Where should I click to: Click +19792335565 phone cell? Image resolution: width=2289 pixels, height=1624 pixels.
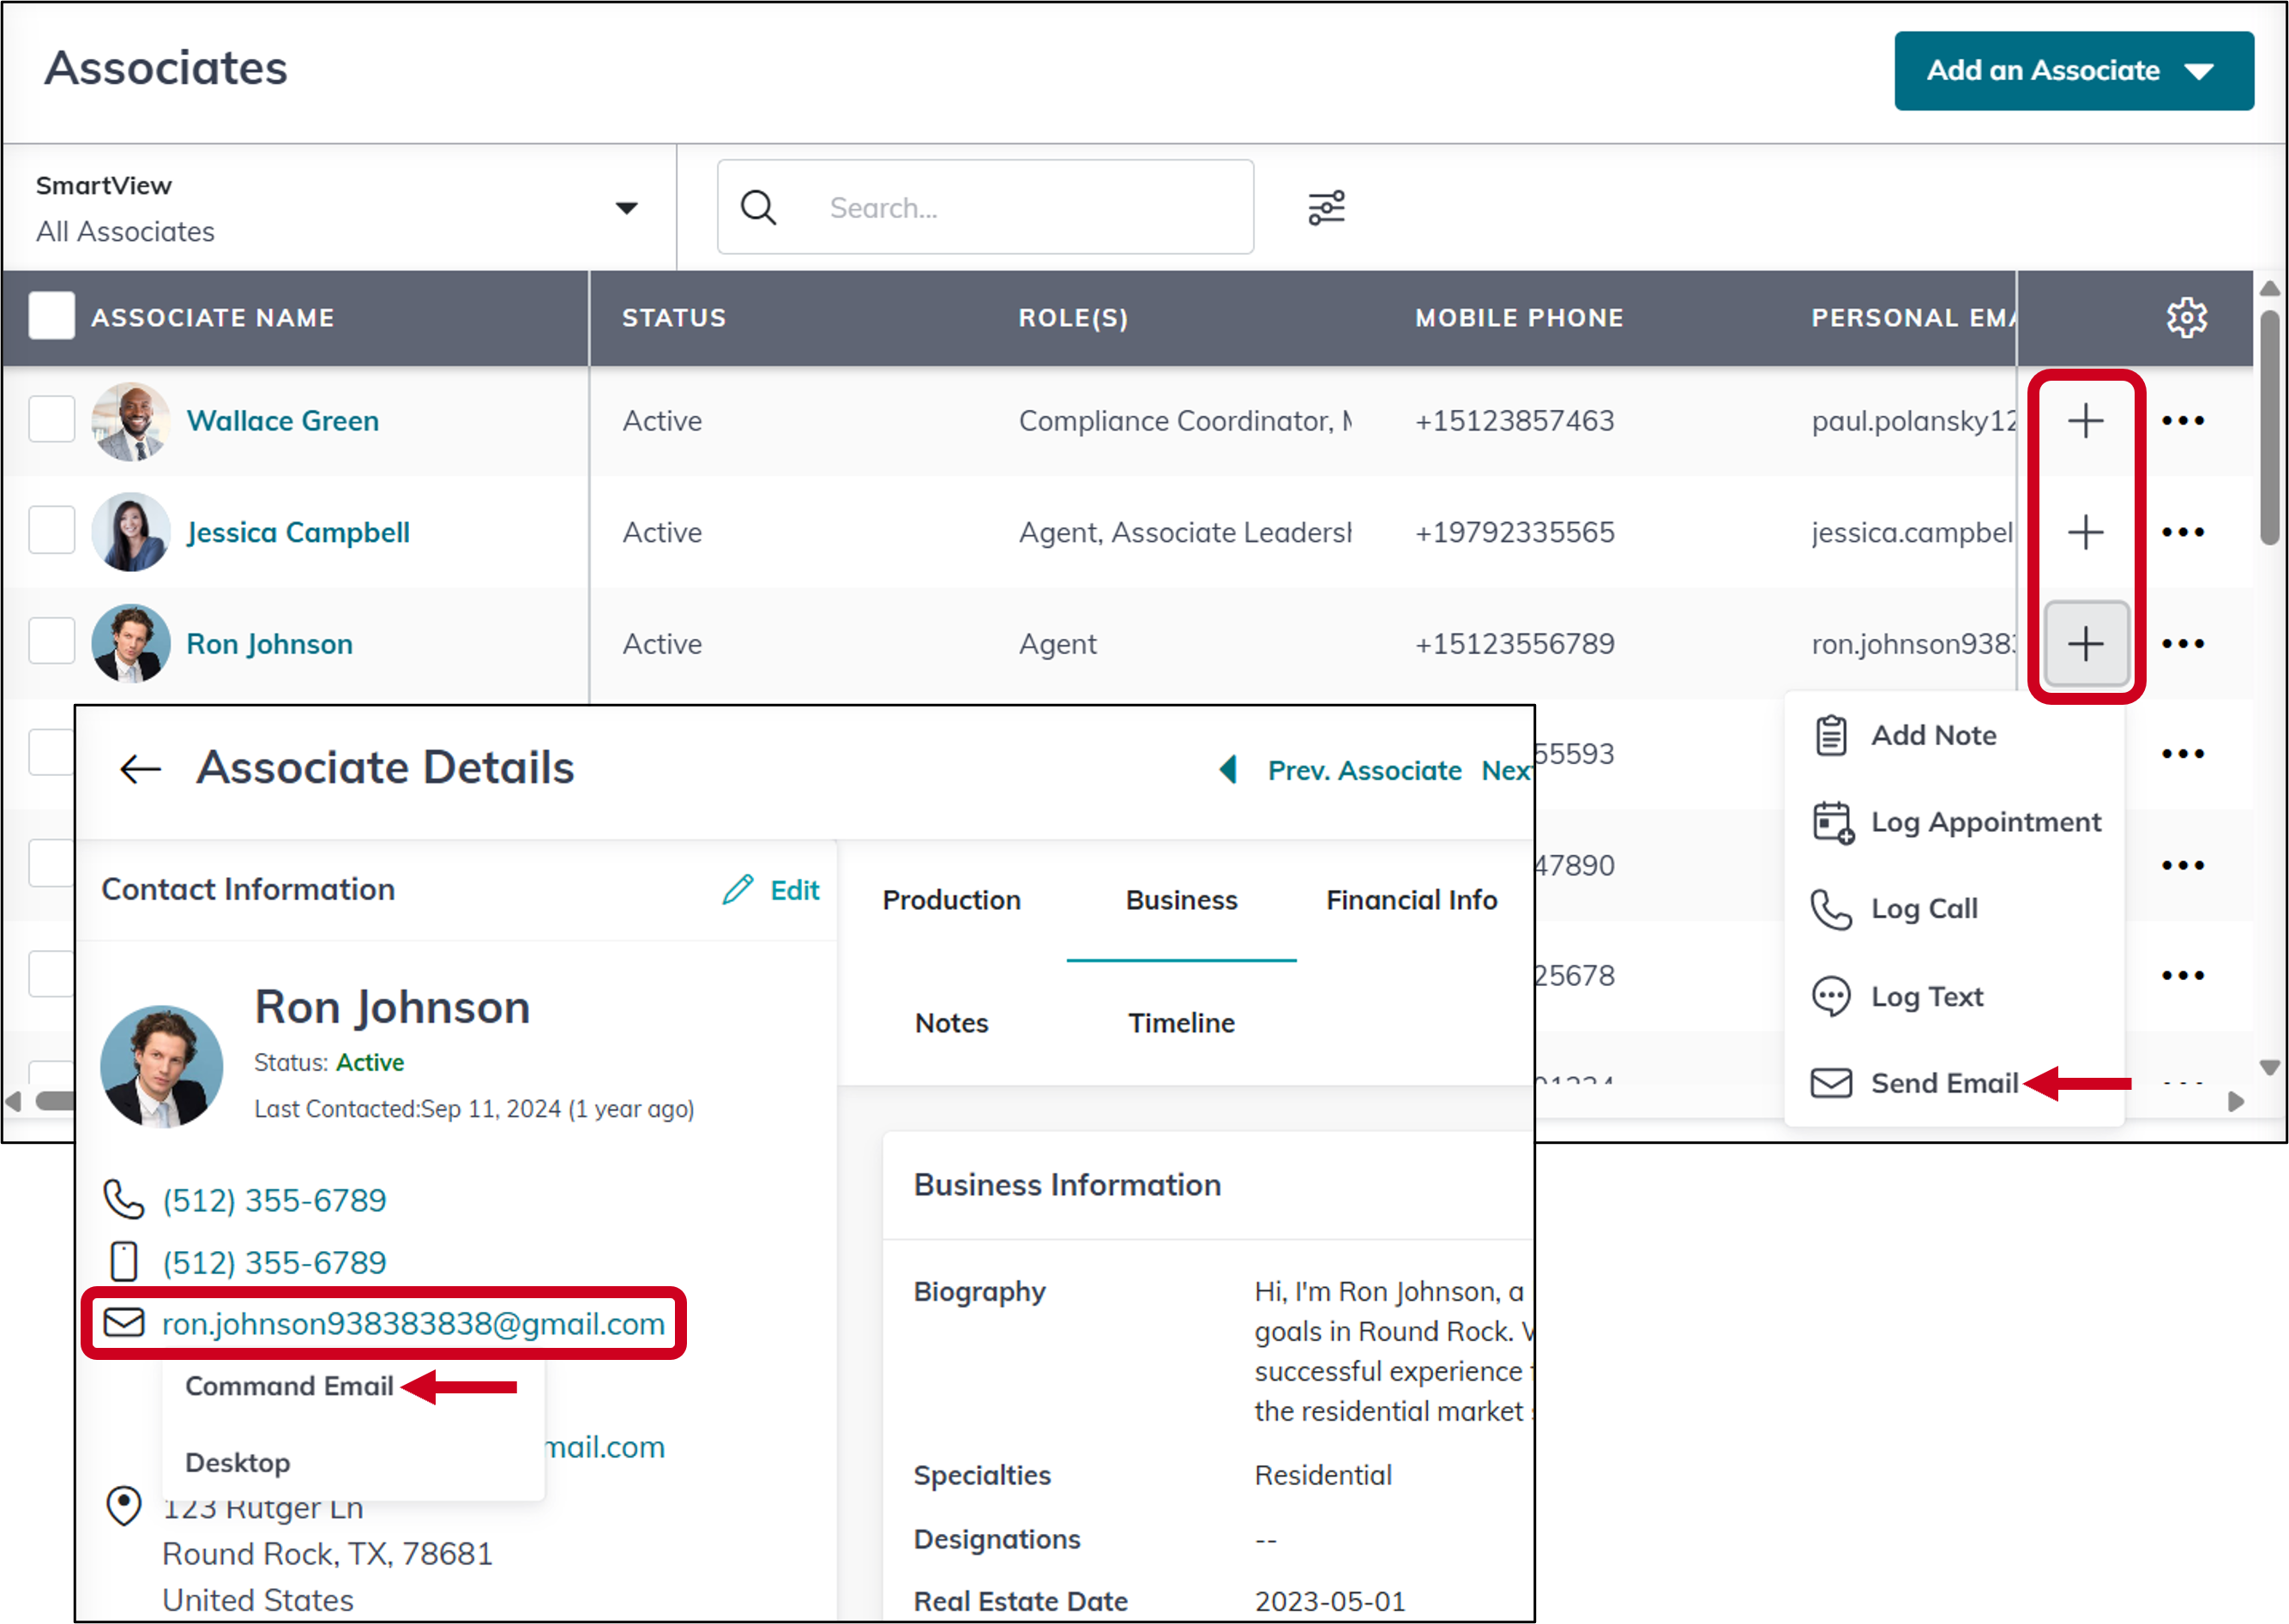coord(1514,532)
